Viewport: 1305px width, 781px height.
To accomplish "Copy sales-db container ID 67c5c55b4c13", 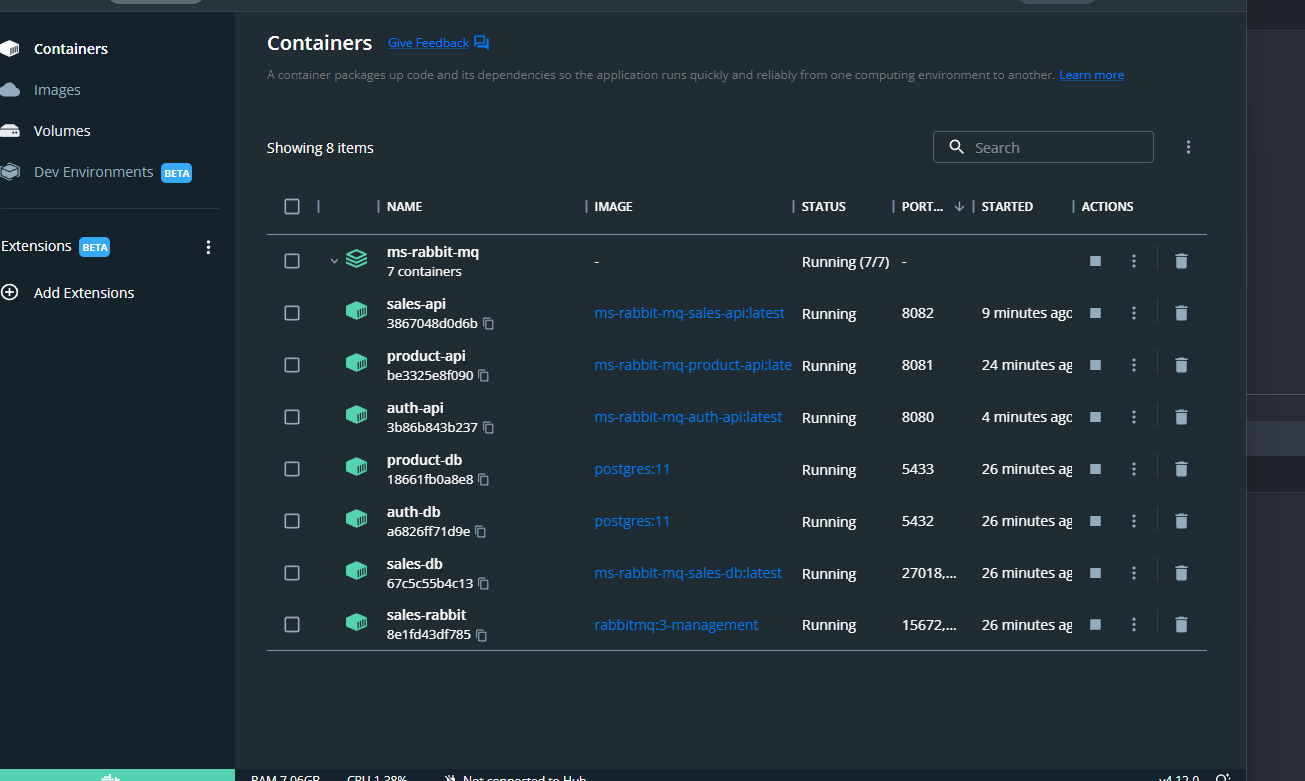I will pos(484,584).
